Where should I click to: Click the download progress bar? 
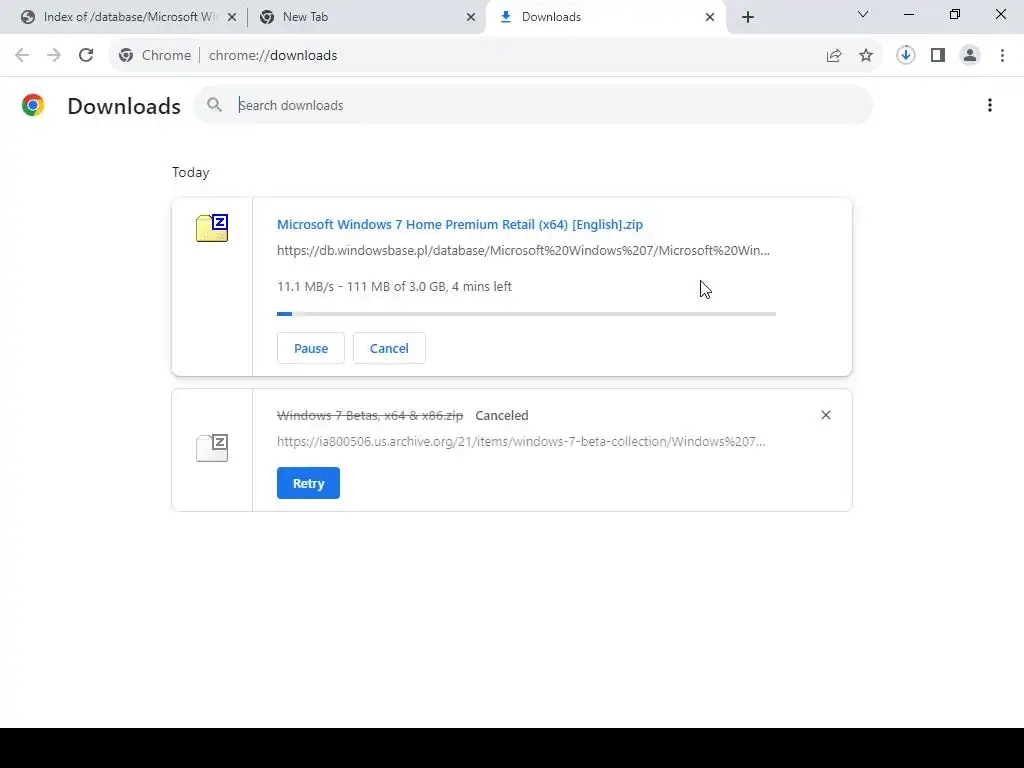[526, 314]
